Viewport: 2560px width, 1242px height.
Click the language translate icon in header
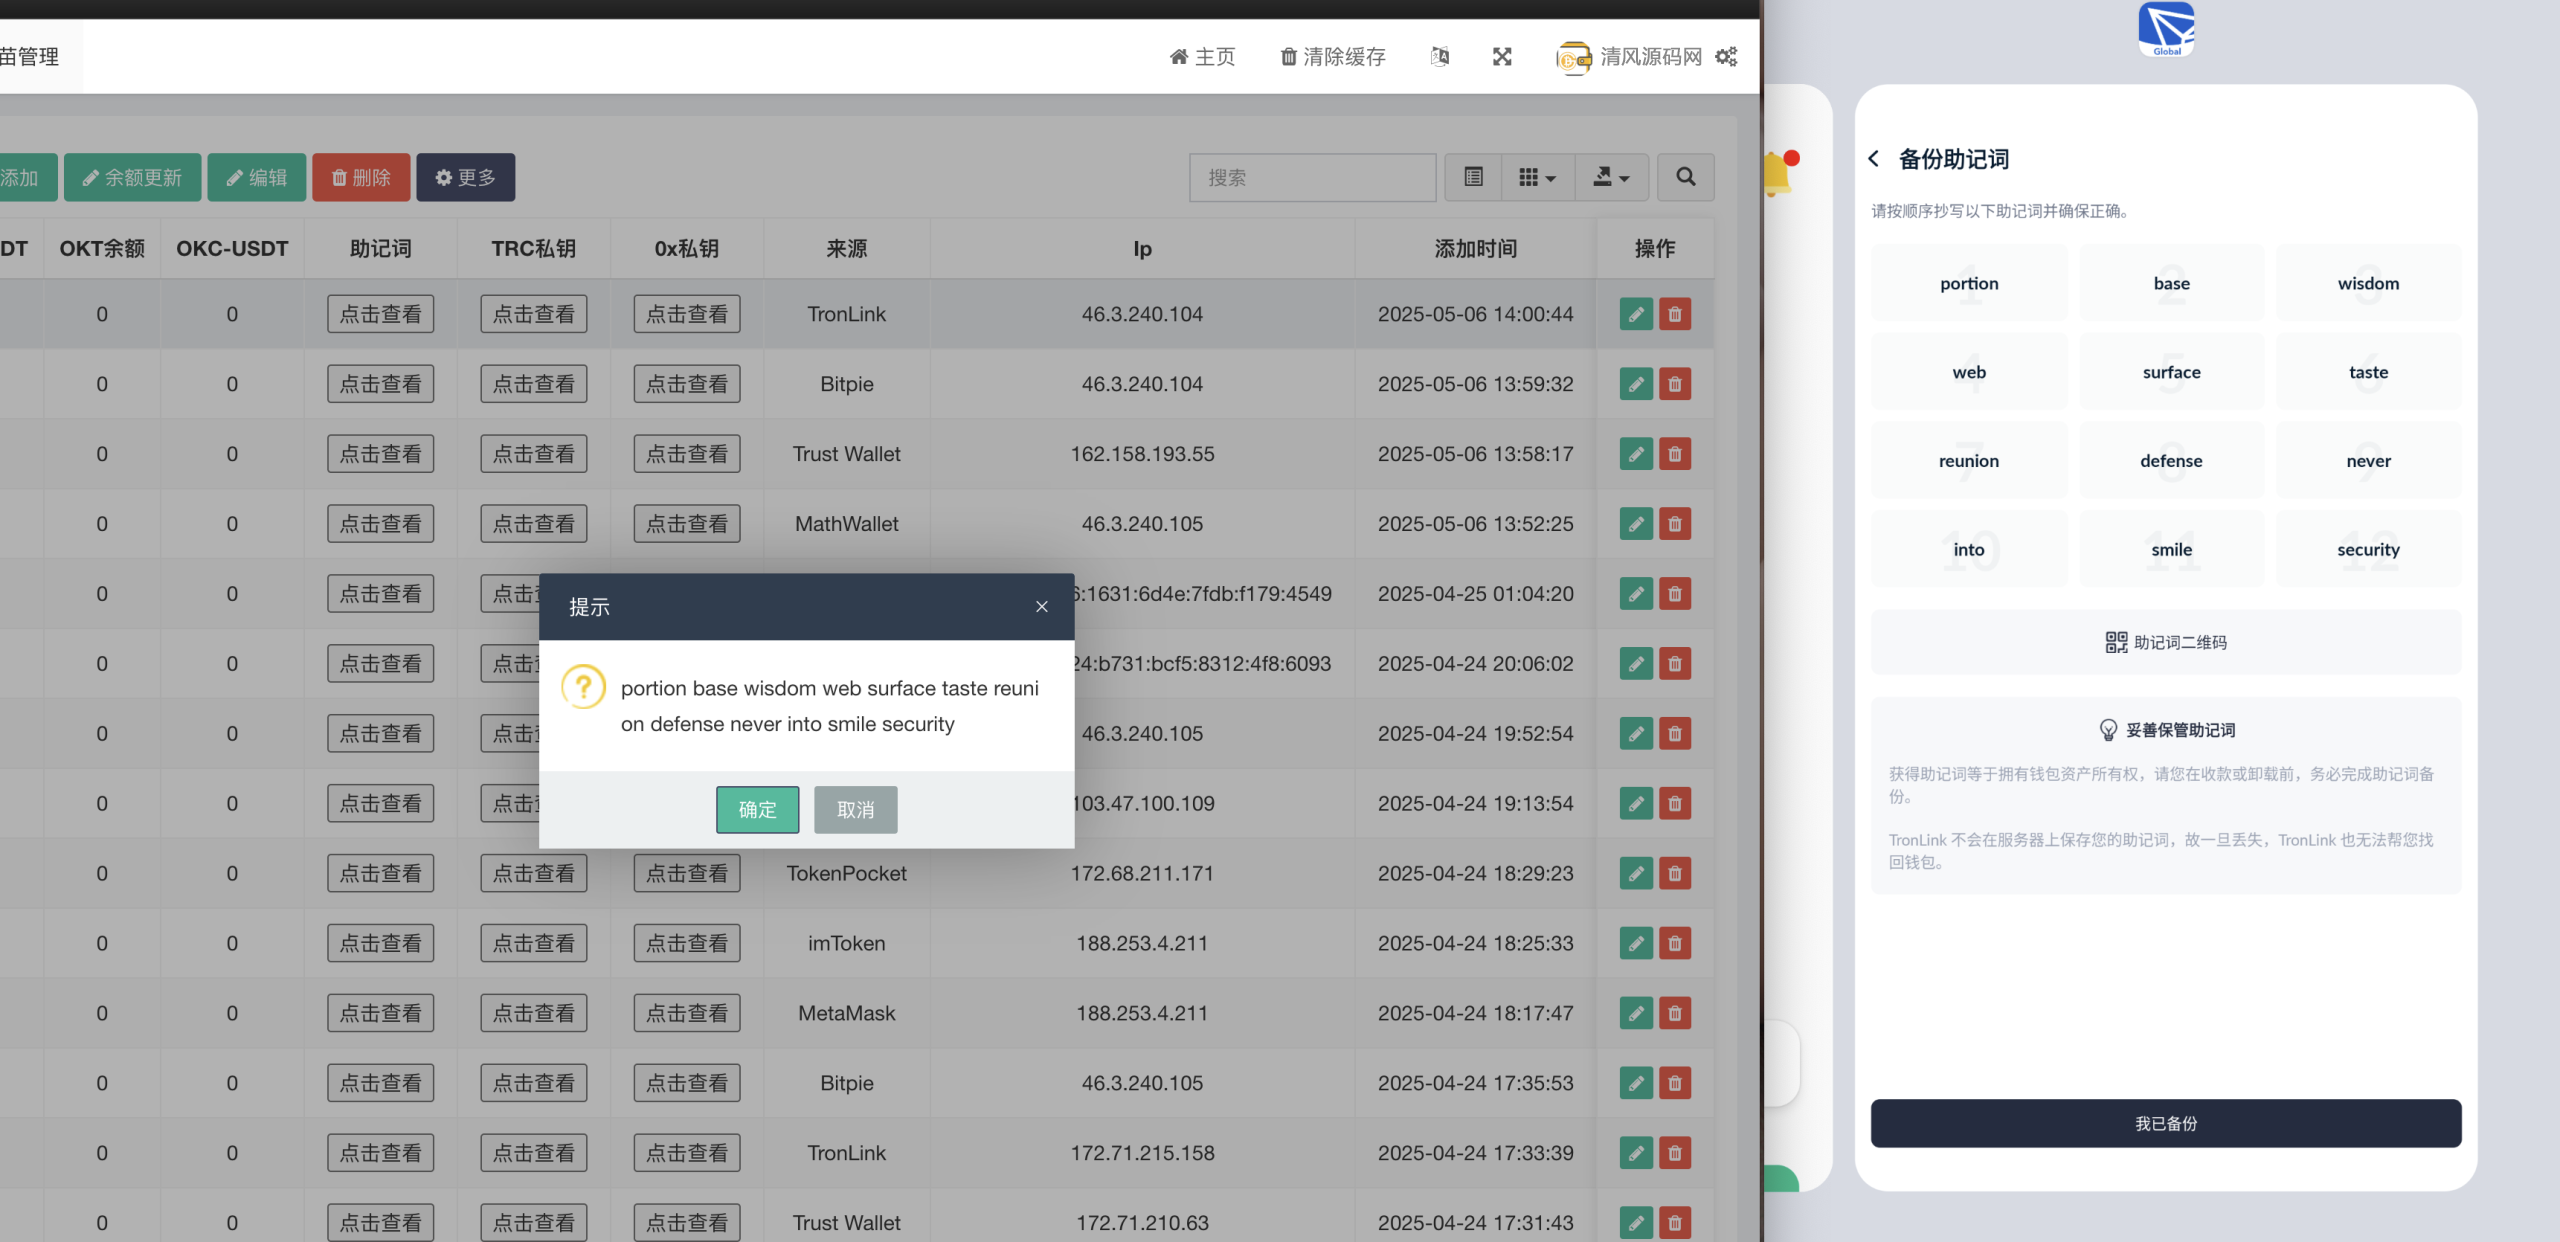(1440, 57)
